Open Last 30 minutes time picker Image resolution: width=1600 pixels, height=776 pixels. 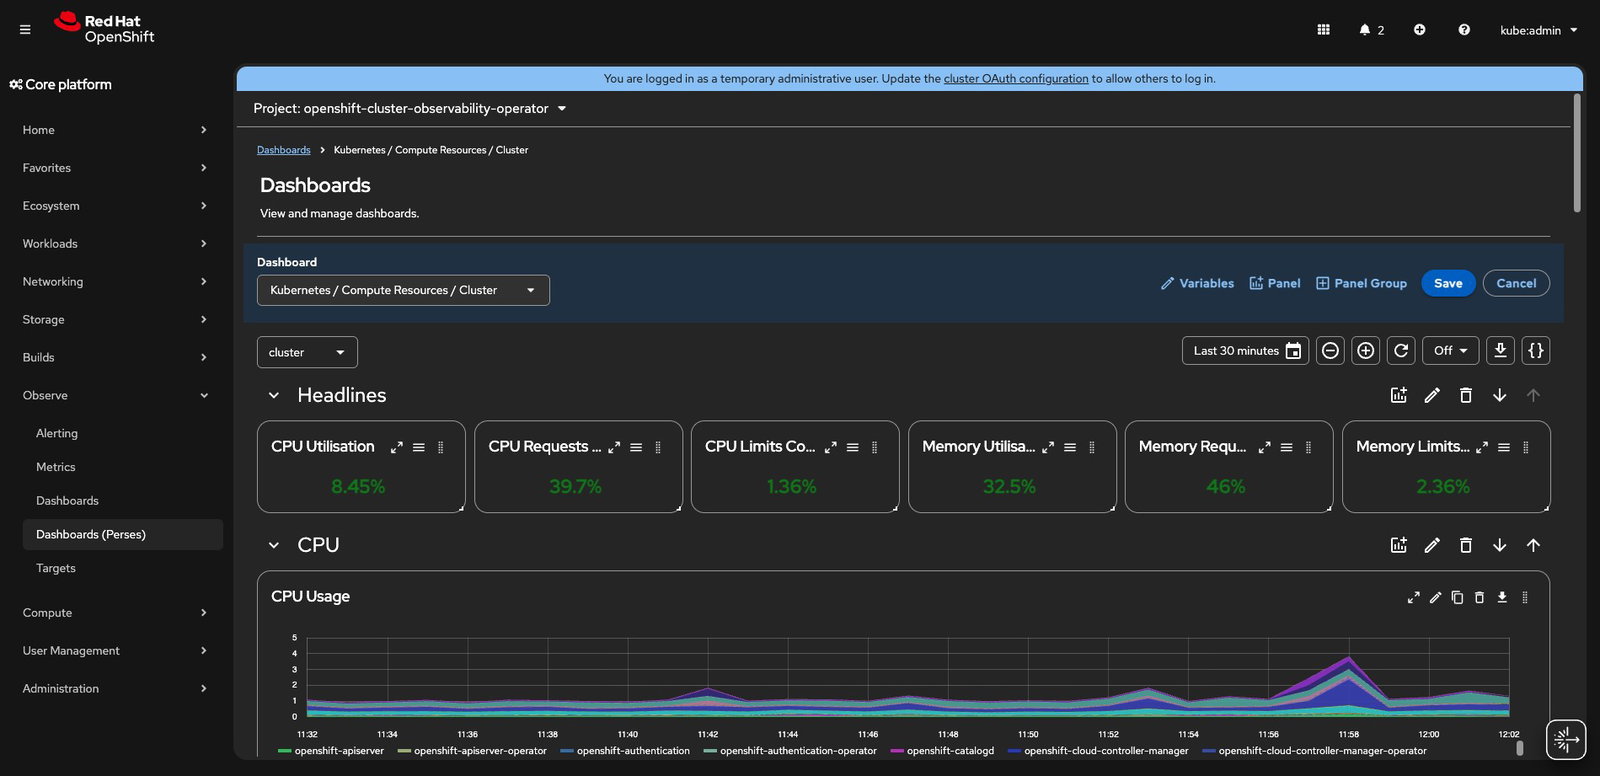coord(1245,351)
